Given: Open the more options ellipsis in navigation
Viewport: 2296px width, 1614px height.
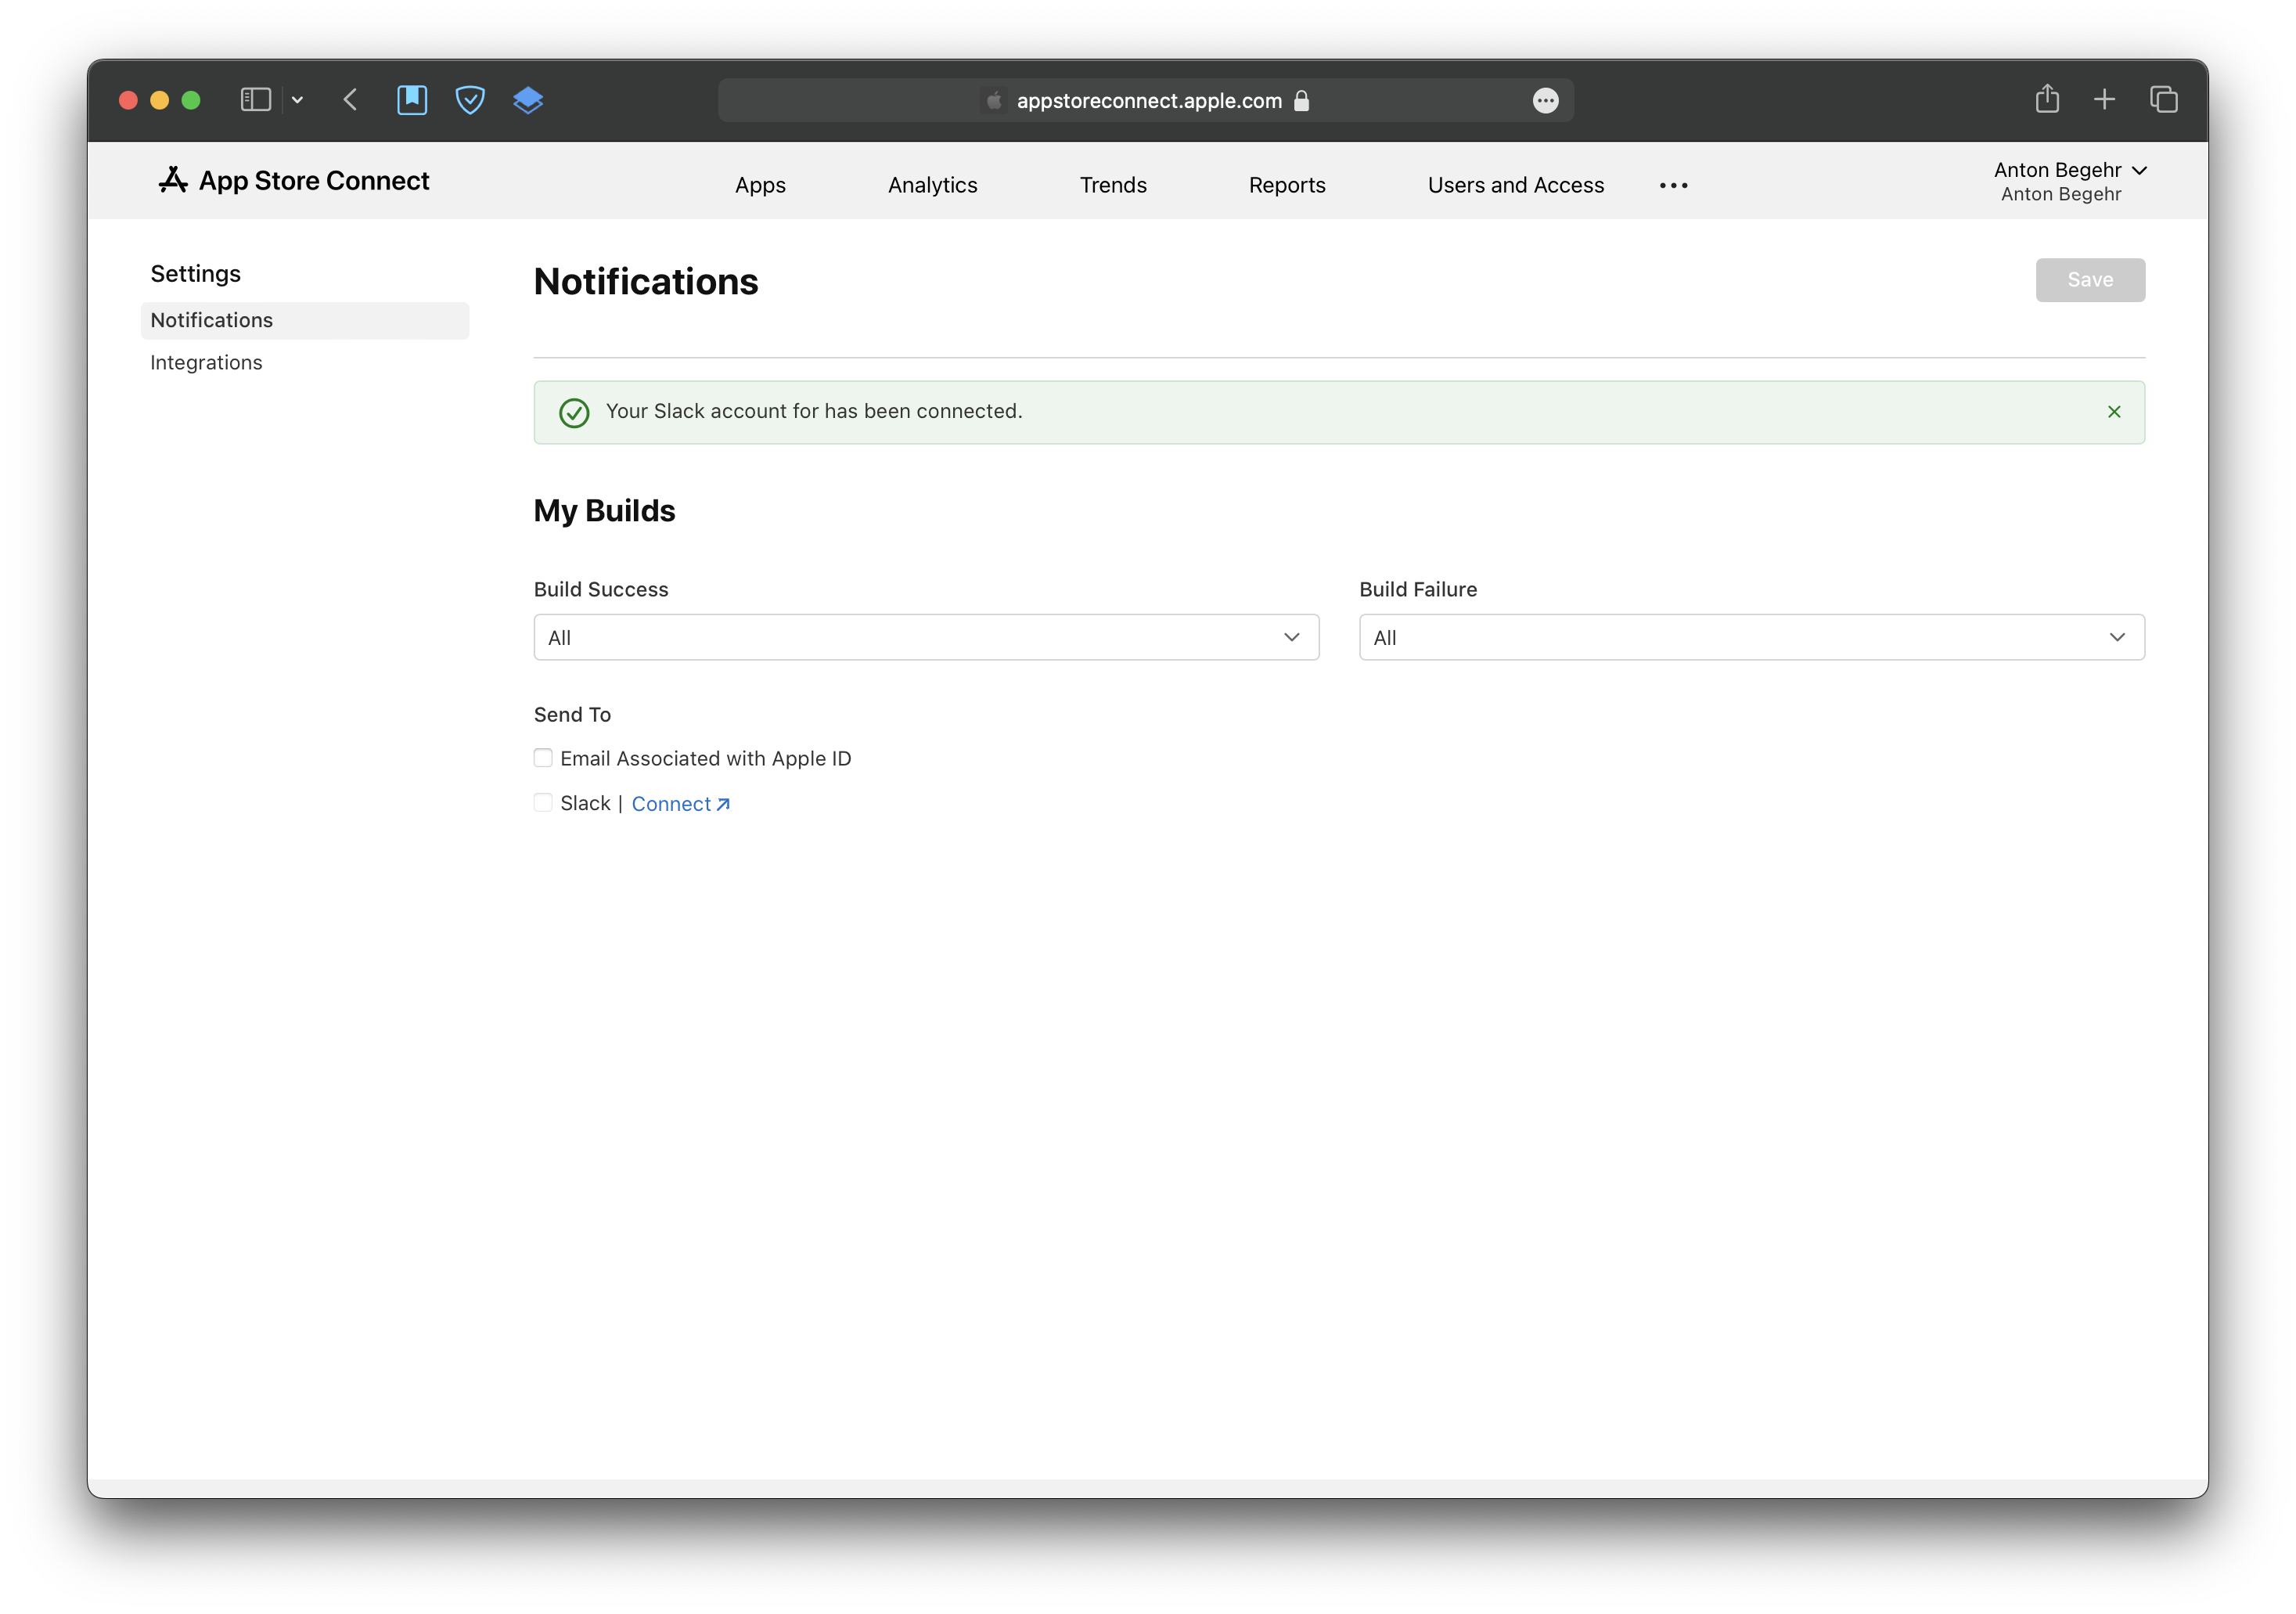Looking at the screenshot, I should click(1673, 185).
